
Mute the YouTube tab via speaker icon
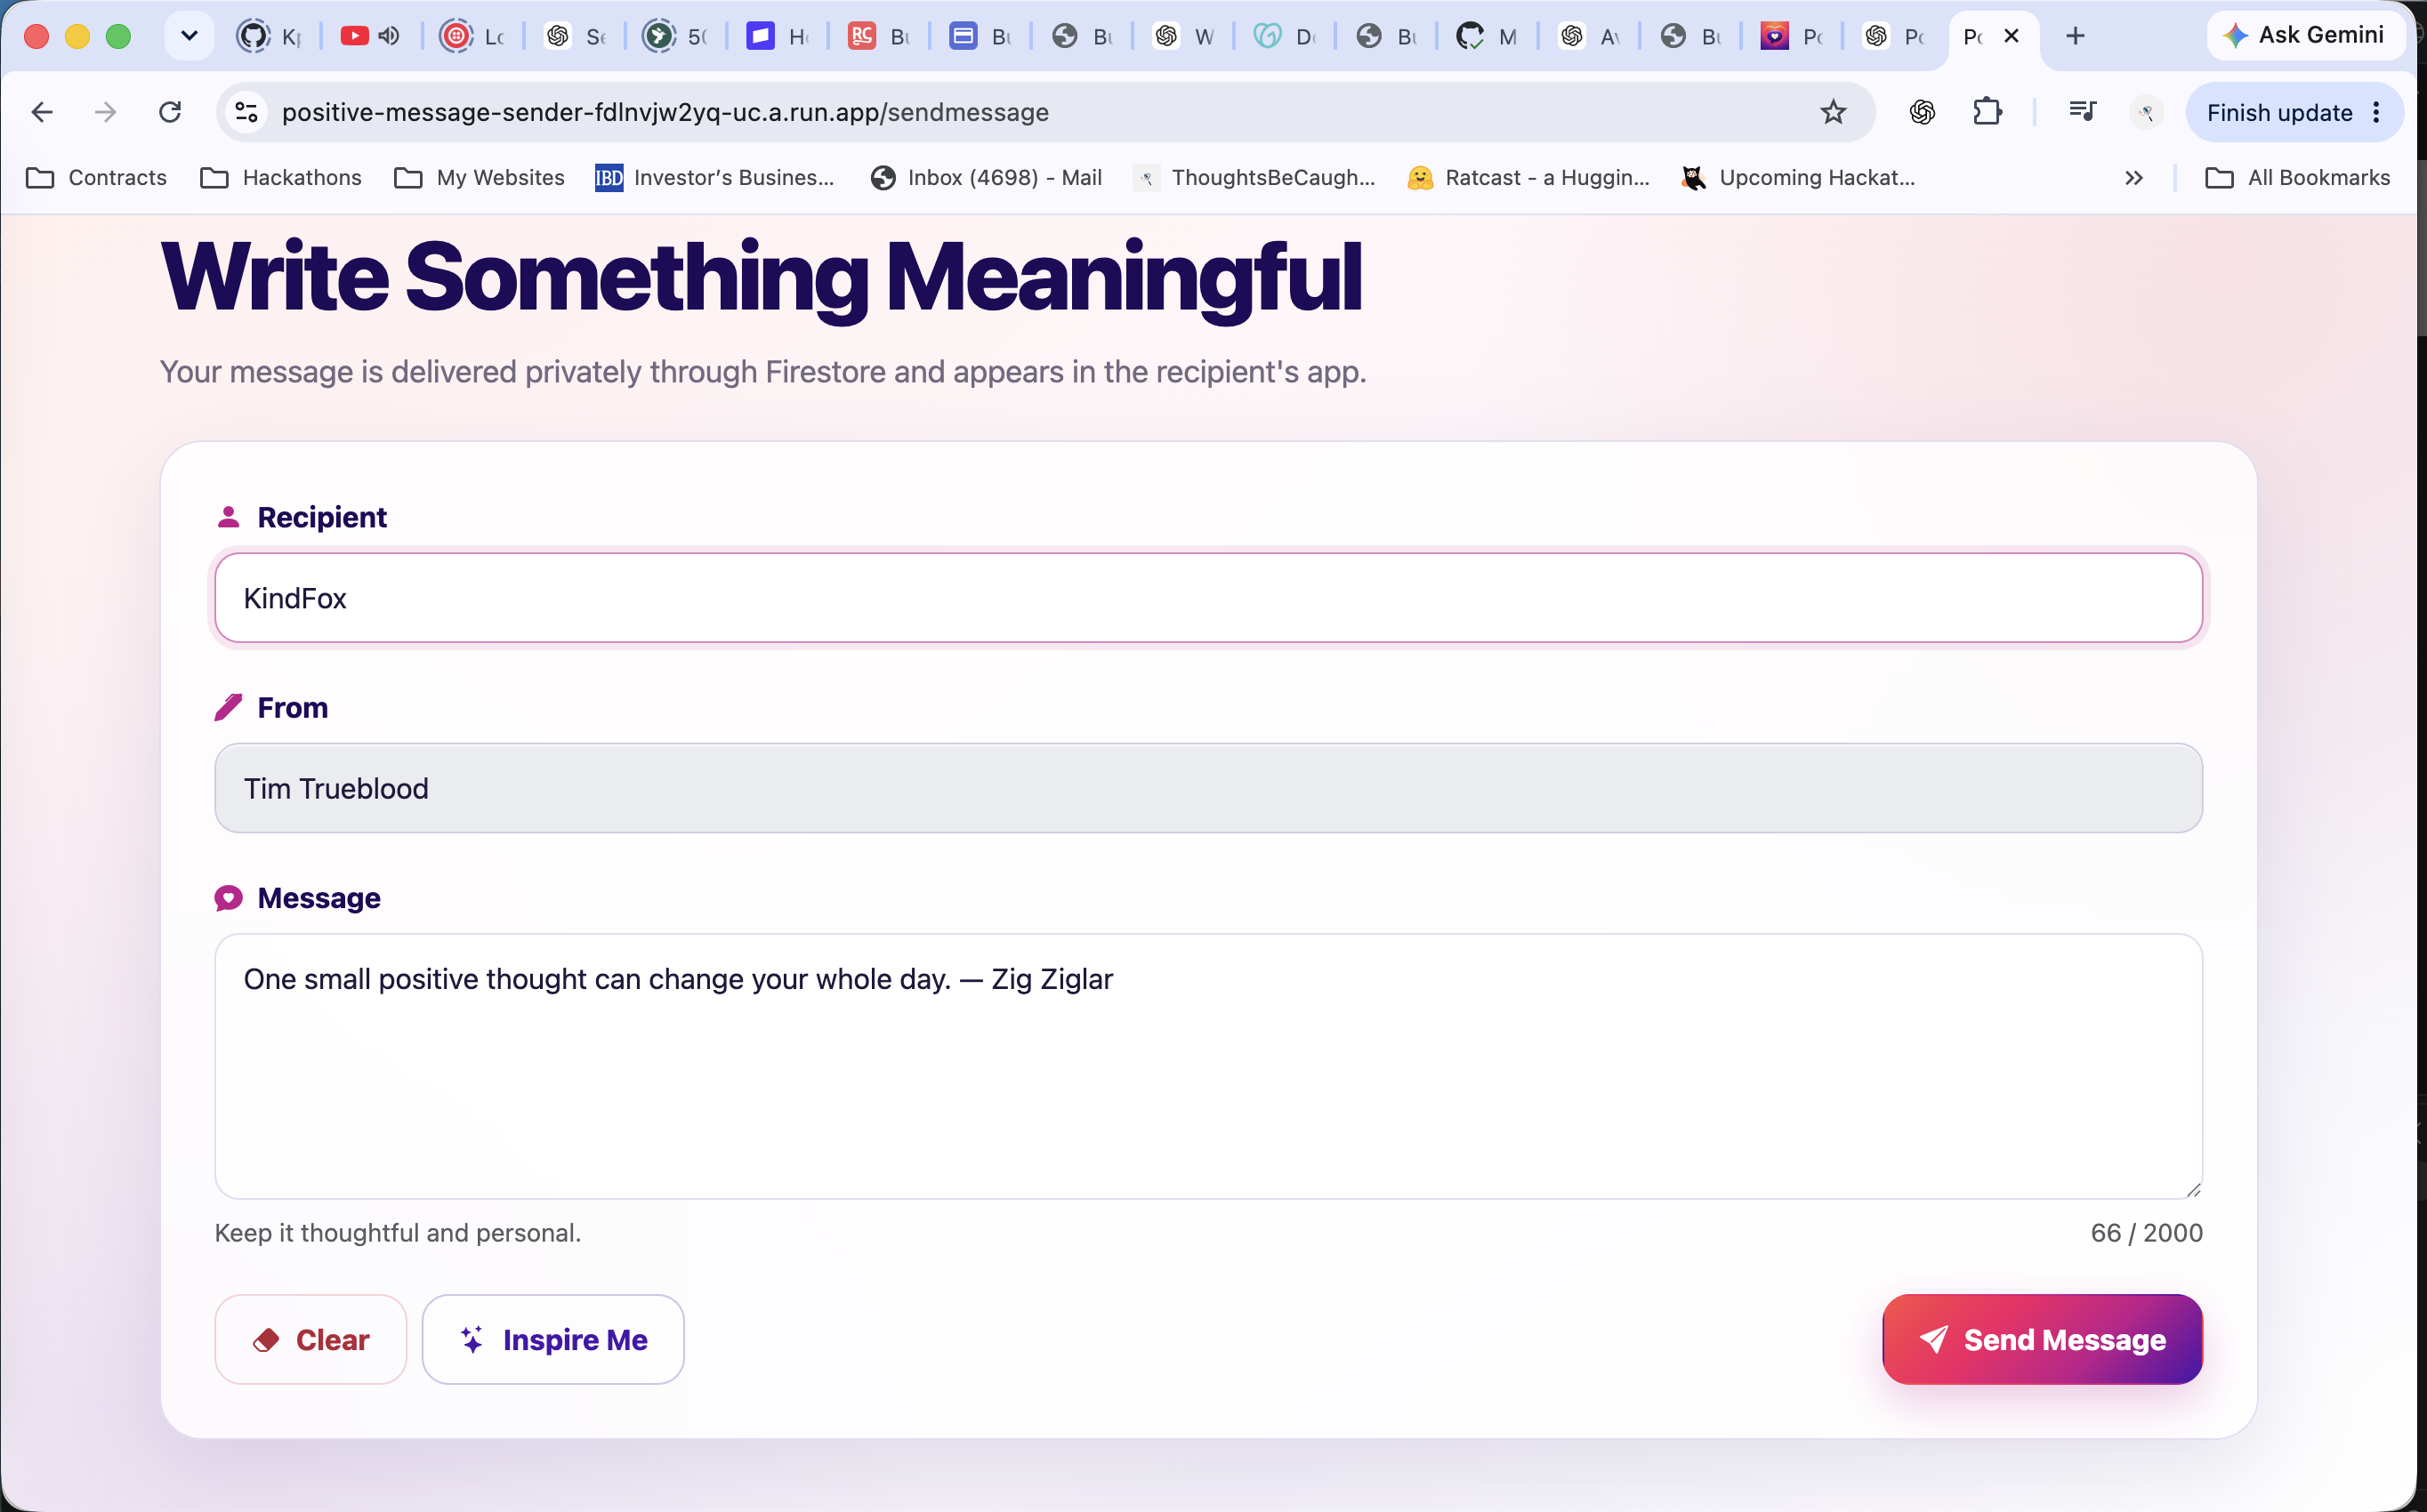coord(389,36)
